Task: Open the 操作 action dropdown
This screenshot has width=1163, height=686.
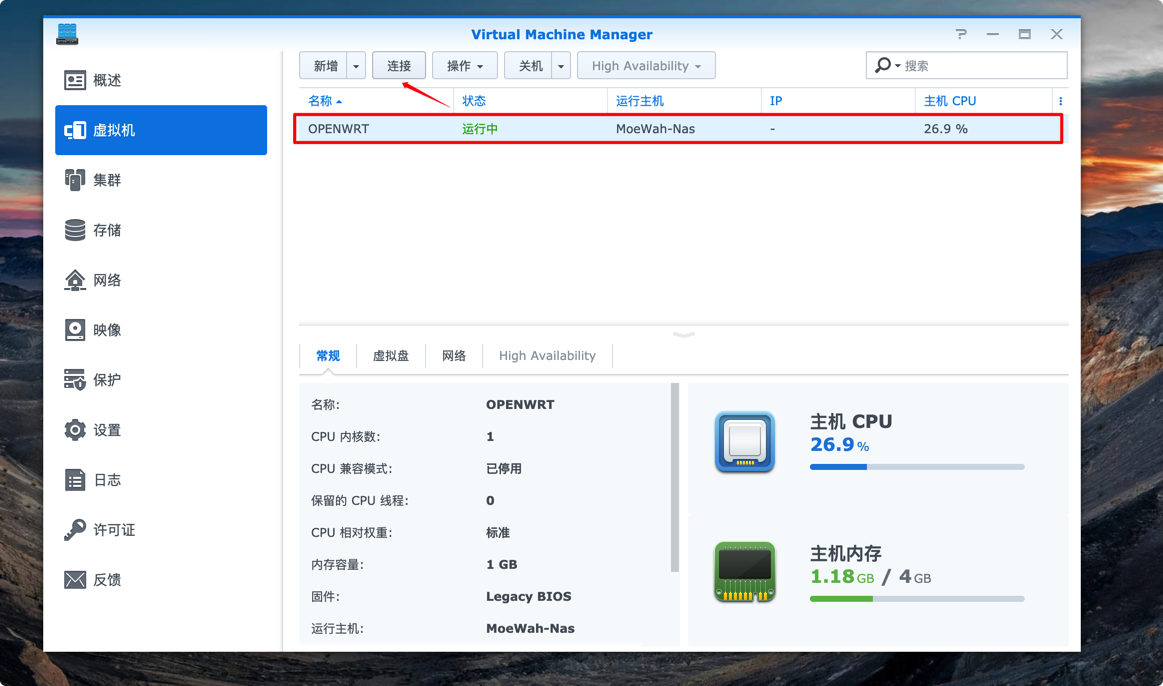Action: [464, 65]
